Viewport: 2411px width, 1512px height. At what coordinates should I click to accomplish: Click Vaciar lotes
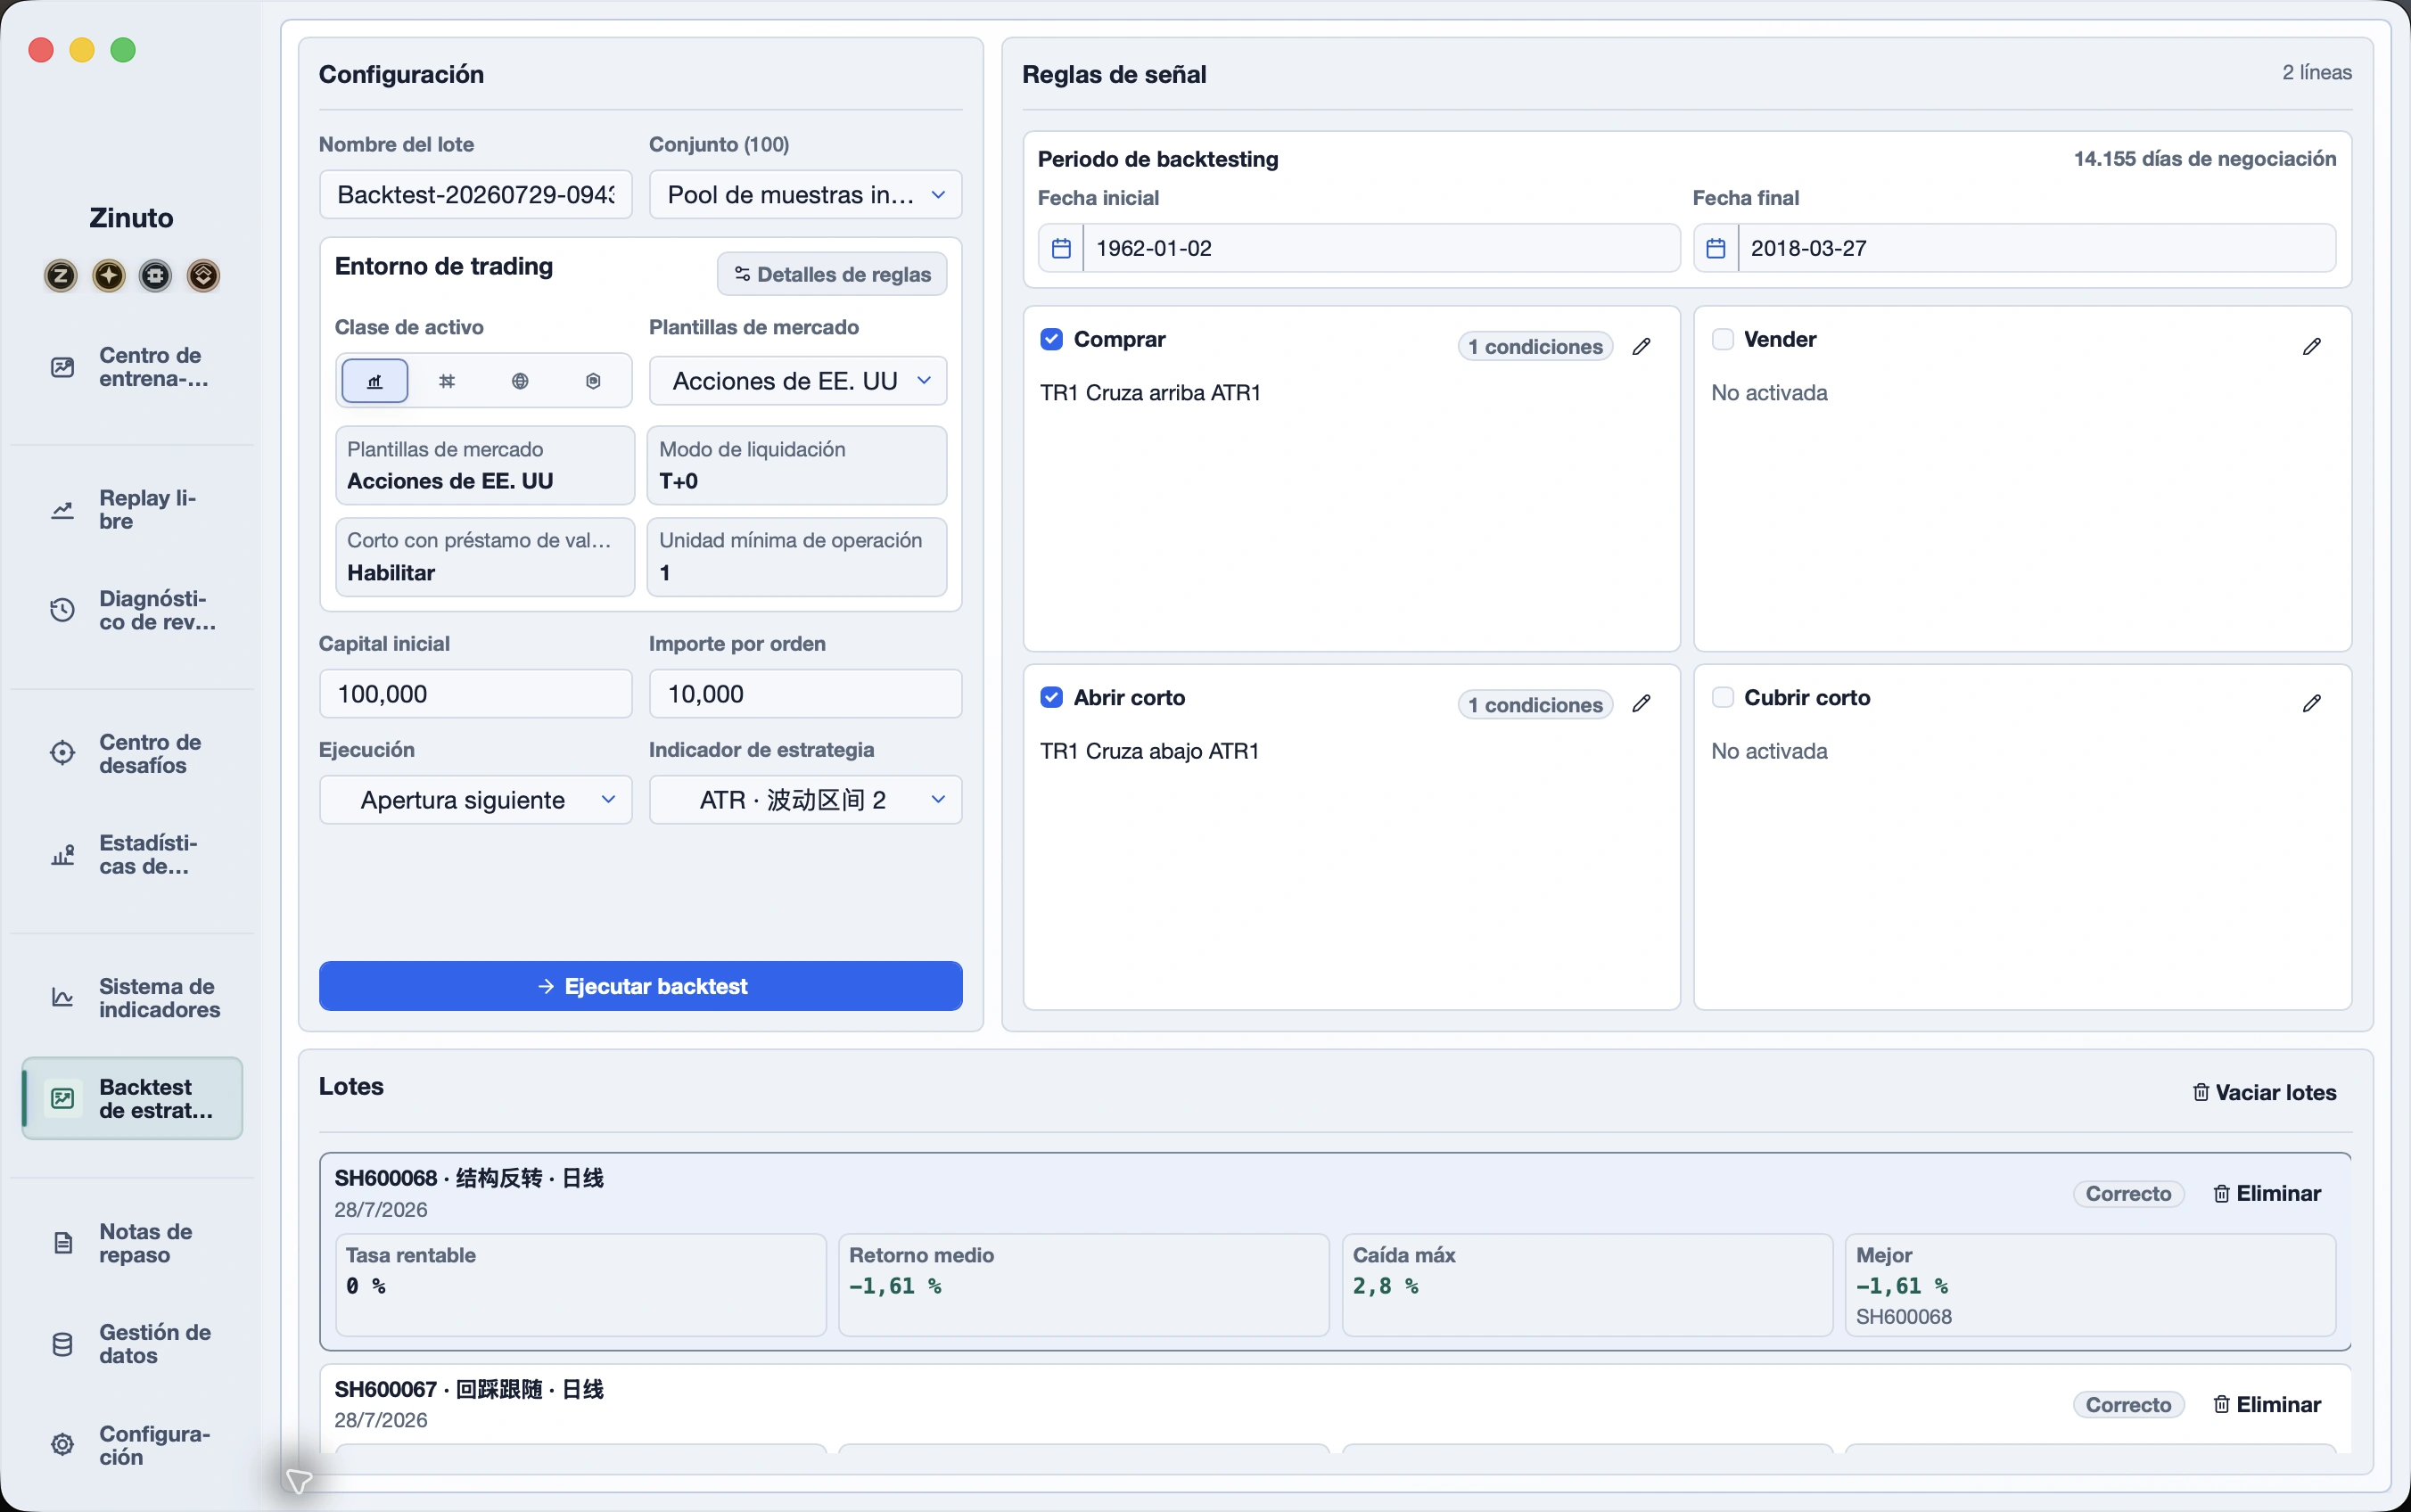[x=2264, y=1092]
